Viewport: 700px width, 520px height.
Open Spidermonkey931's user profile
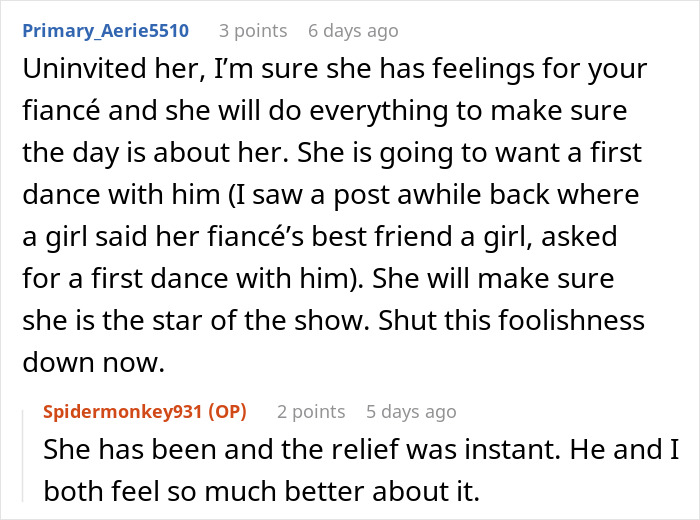pos(123,412)
